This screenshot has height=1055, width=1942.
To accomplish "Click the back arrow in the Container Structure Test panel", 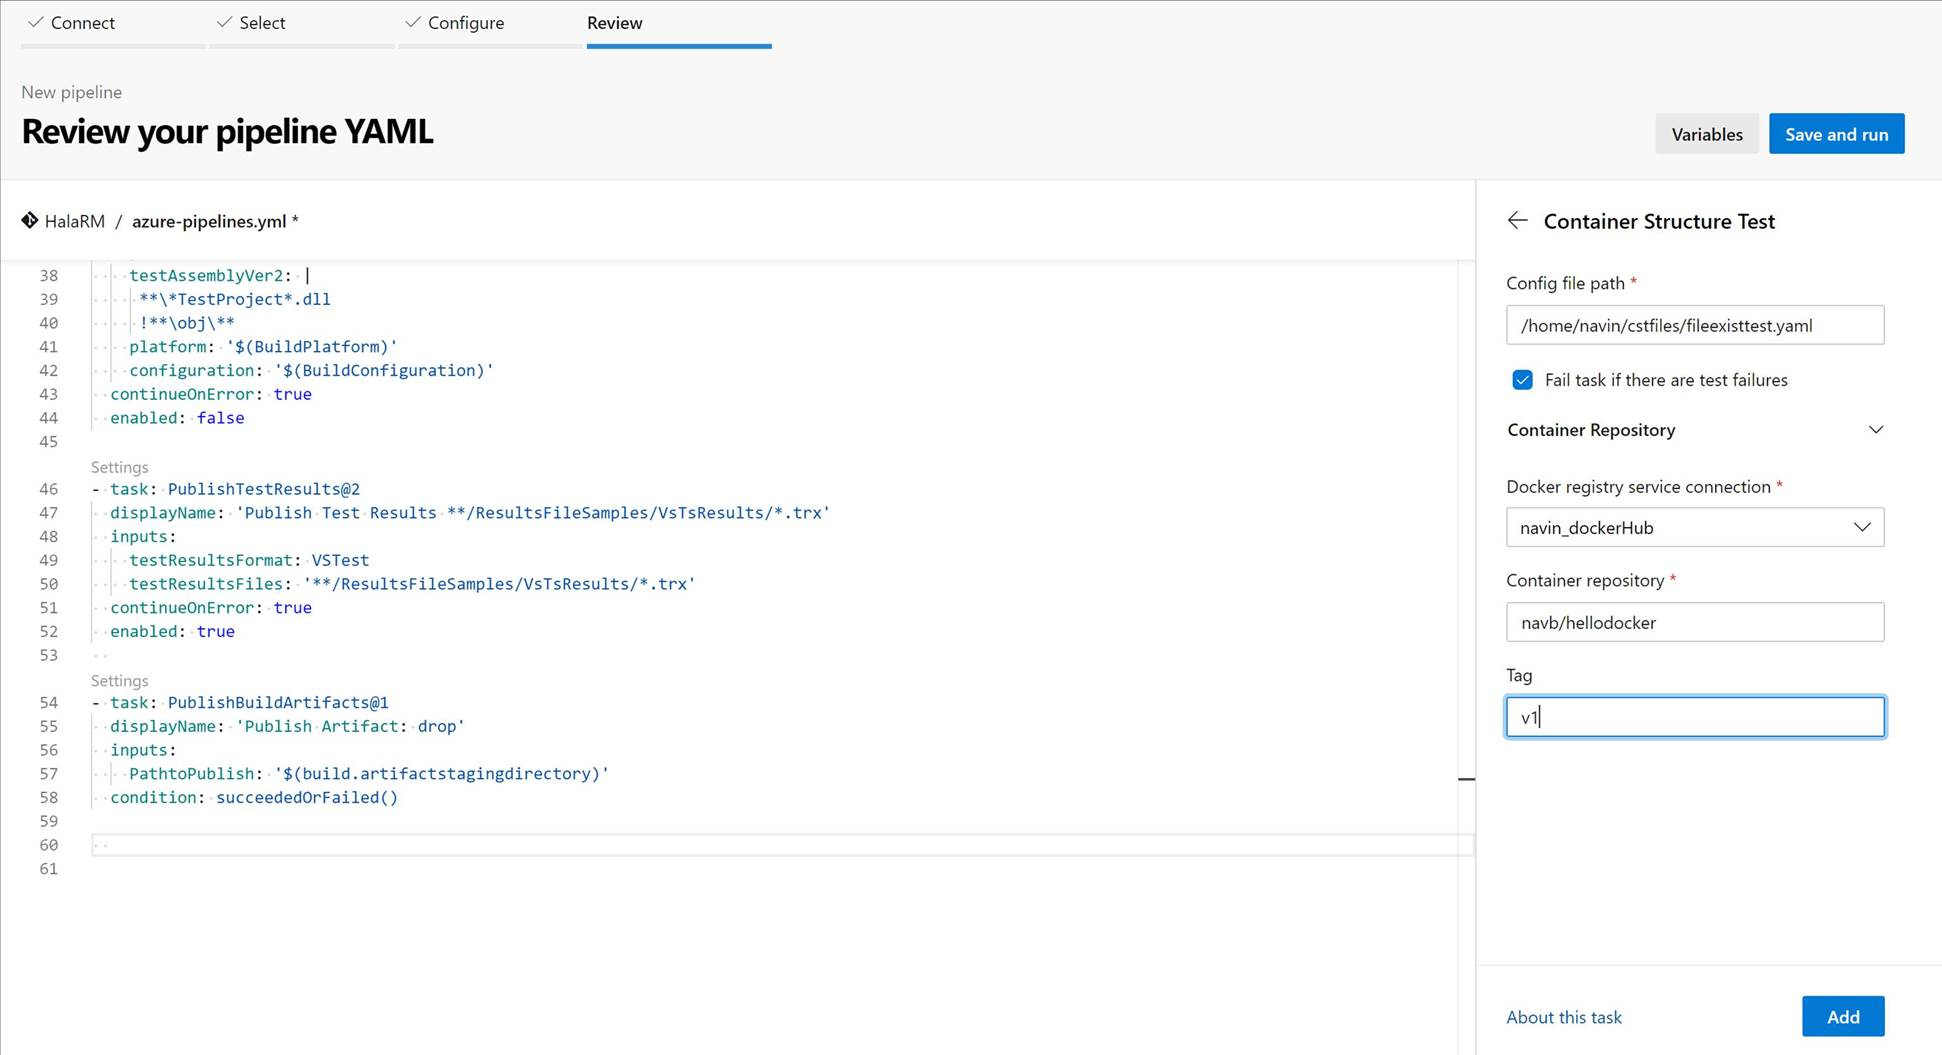I will (x=1518, y=220).
